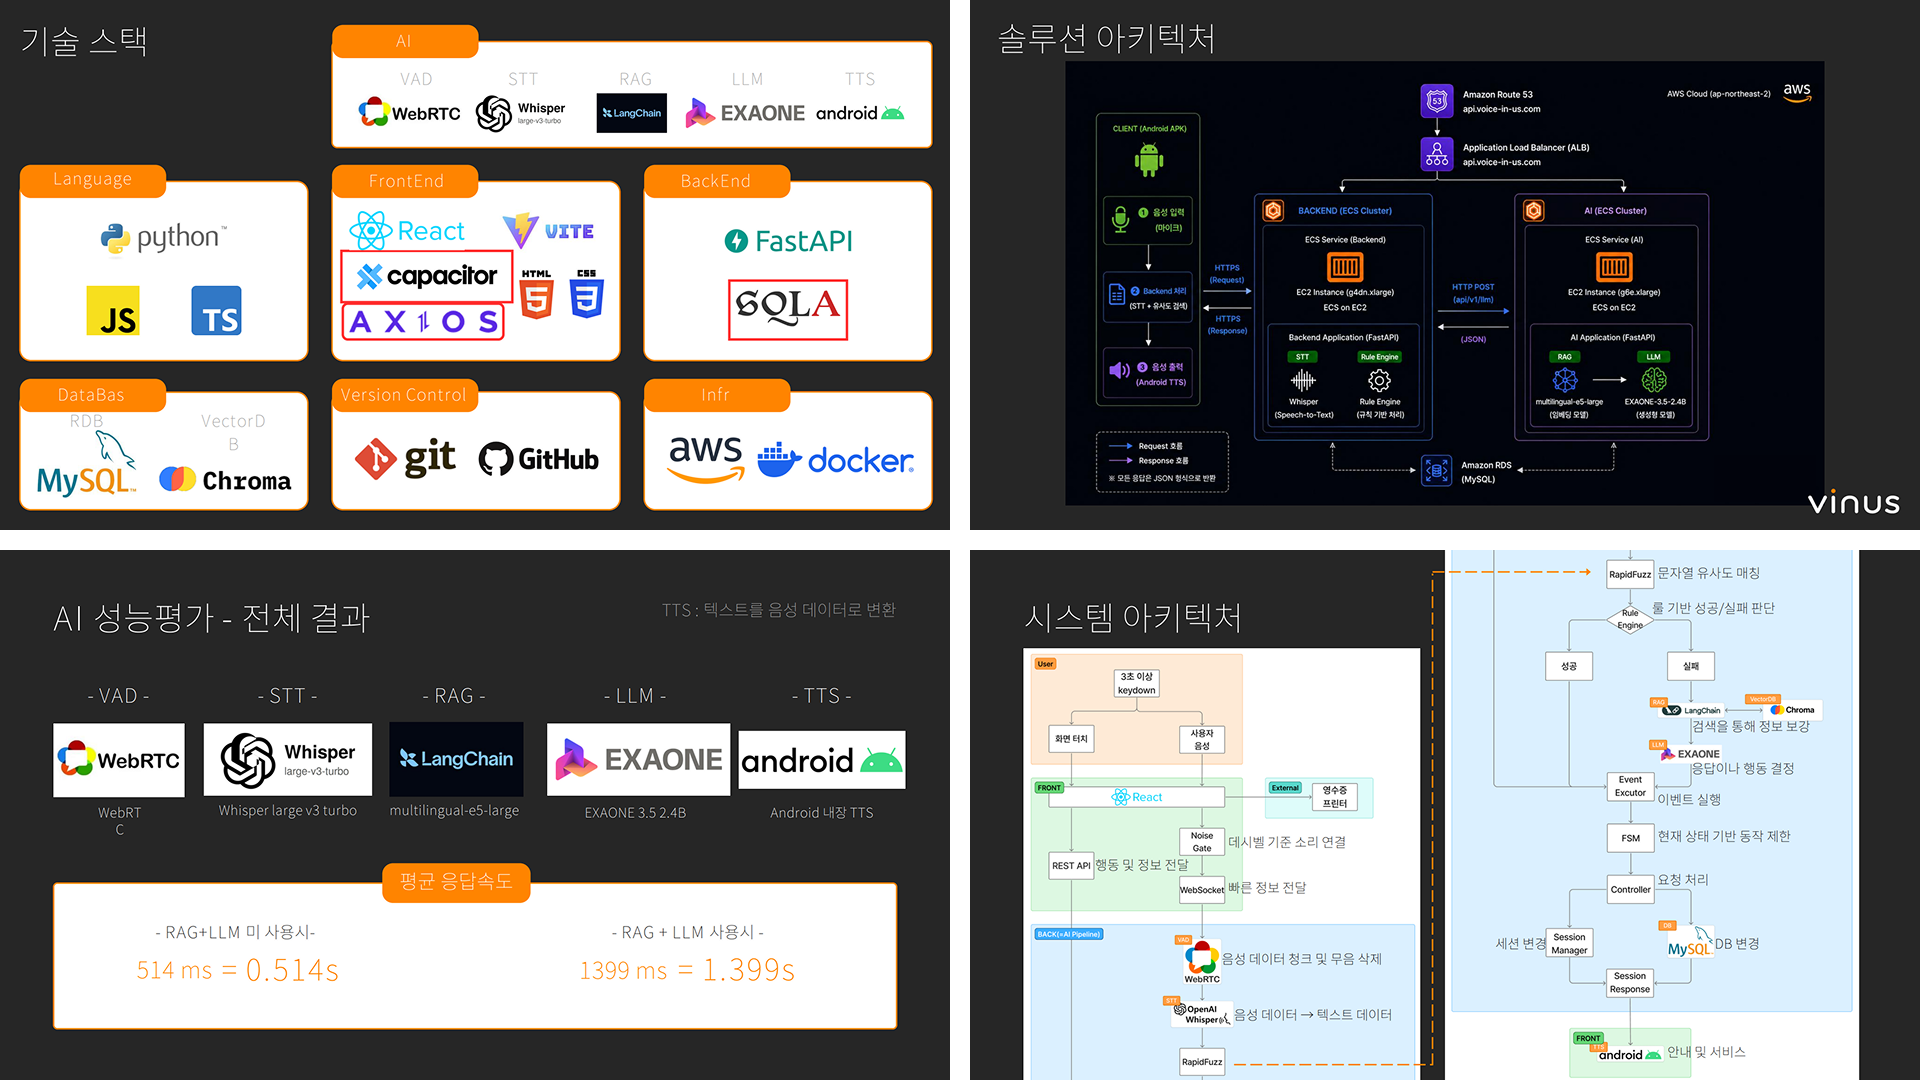Click the WebRTC logo in the tech stack AI row
Viewport: 1920px width, 1080px height.
click(409, 113)
